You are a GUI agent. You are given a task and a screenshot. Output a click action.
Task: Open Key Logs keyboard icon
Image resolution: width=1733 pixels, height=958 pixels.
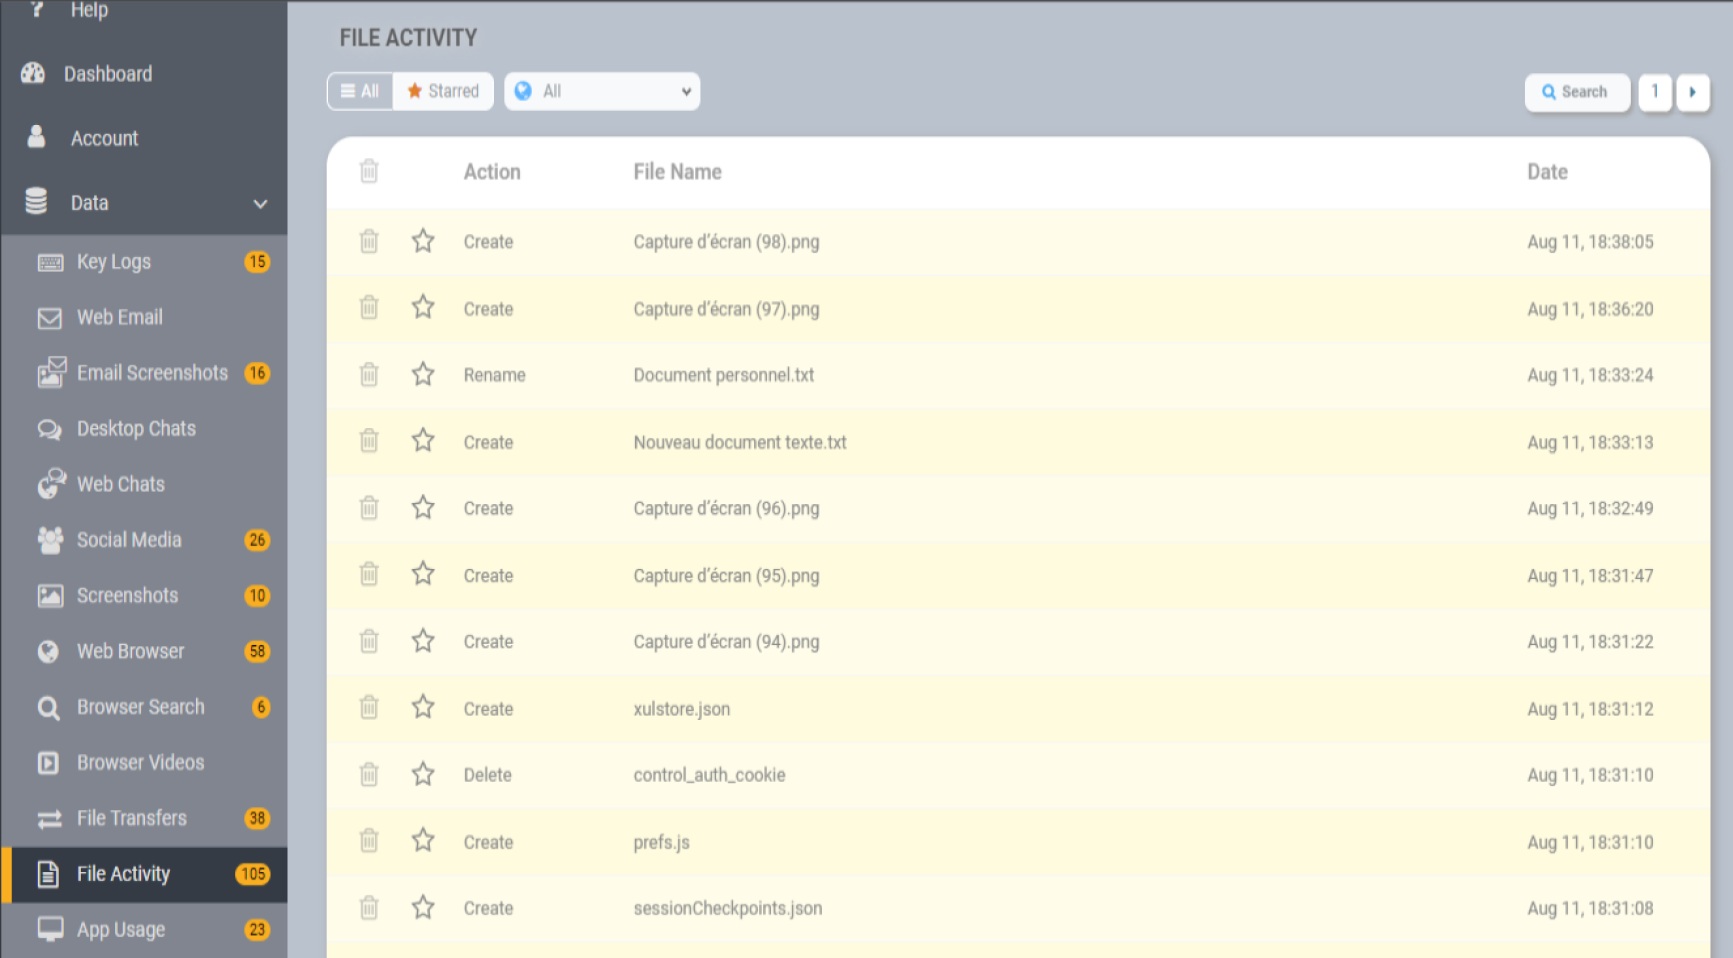50,262
